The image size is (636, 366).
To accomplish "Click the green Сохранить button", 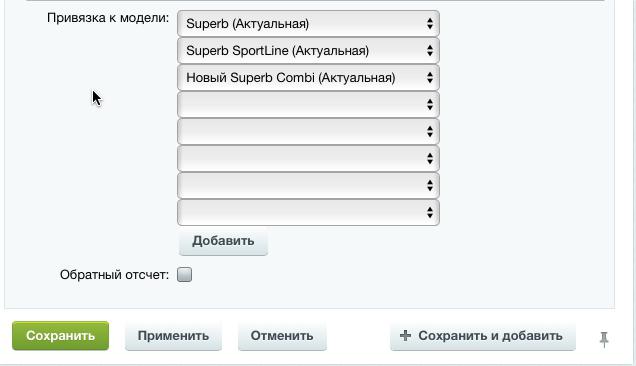I will (60, 336).
